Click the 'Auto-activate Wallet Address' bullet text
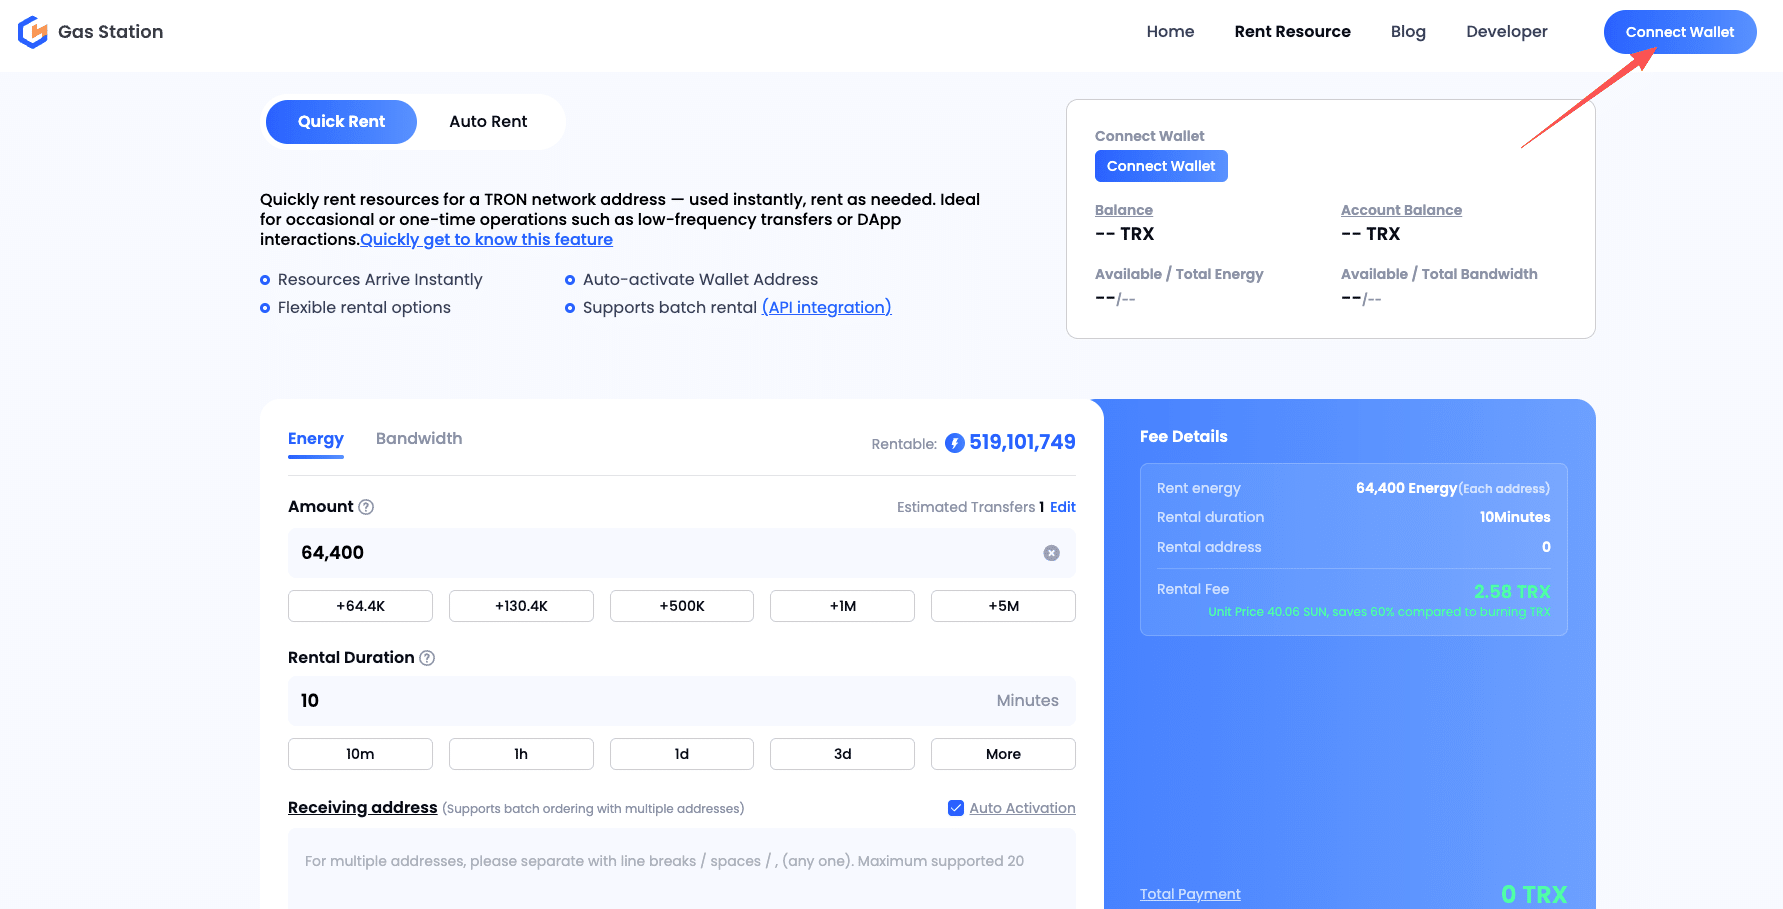 [700, 280]
